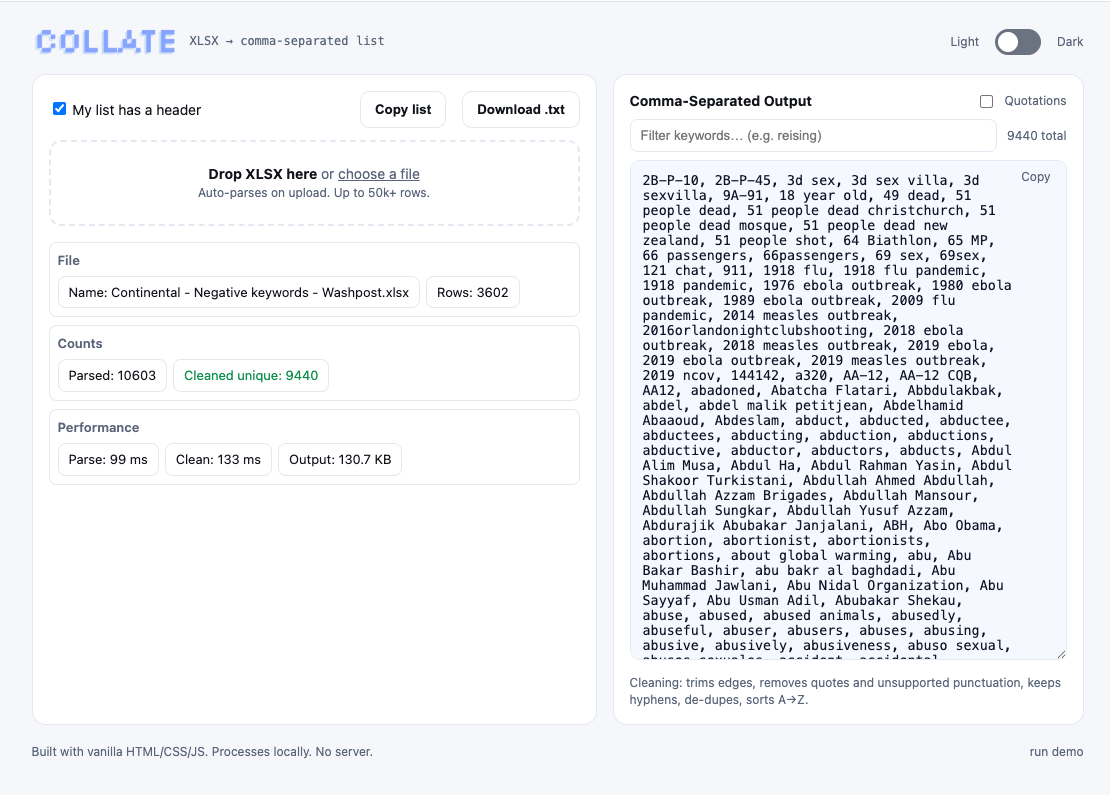This screenshot has height=795, width=1110.
Task: Click the 'Parsed: 10603' count chip
Action: coord(112,376)
